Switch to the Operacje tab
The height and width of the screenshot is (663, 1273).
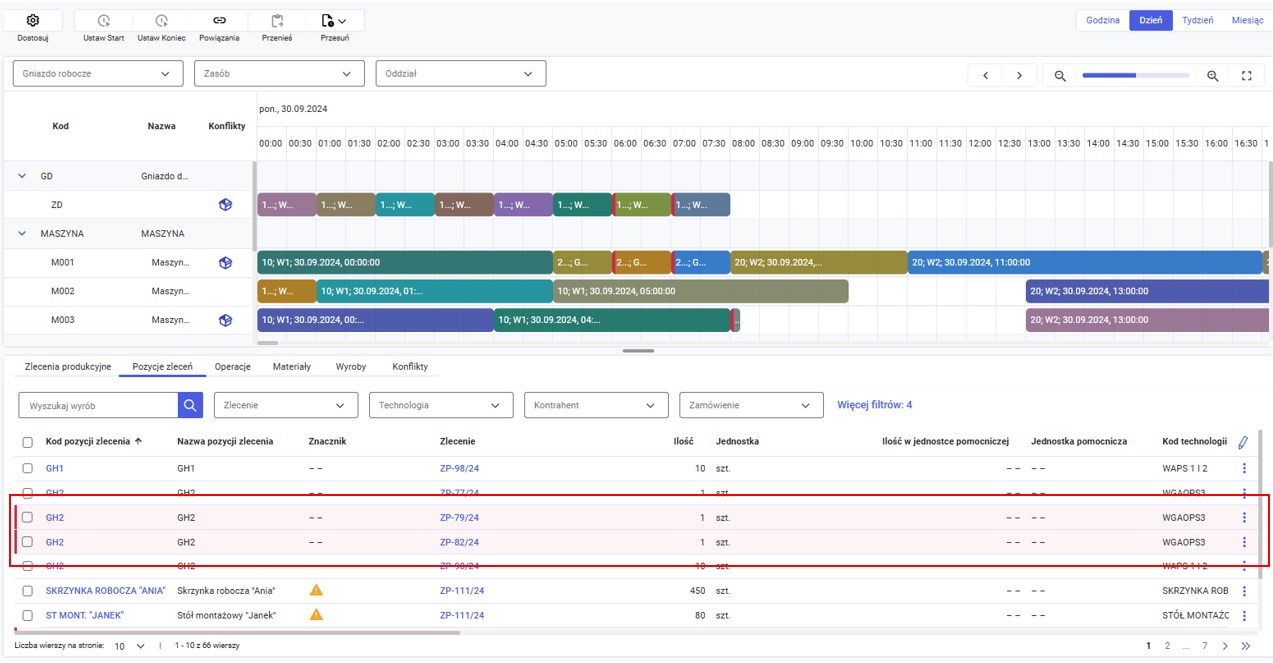point(232,367)
